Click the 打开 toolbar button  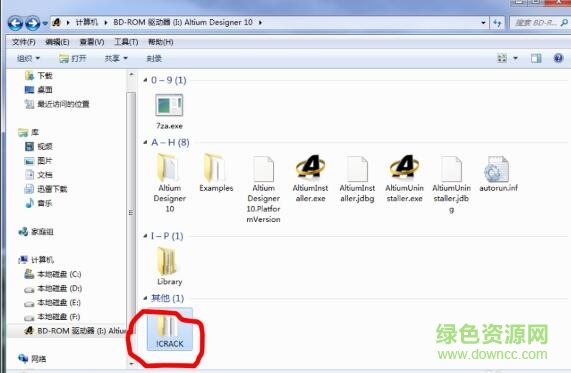coord(73,58)
